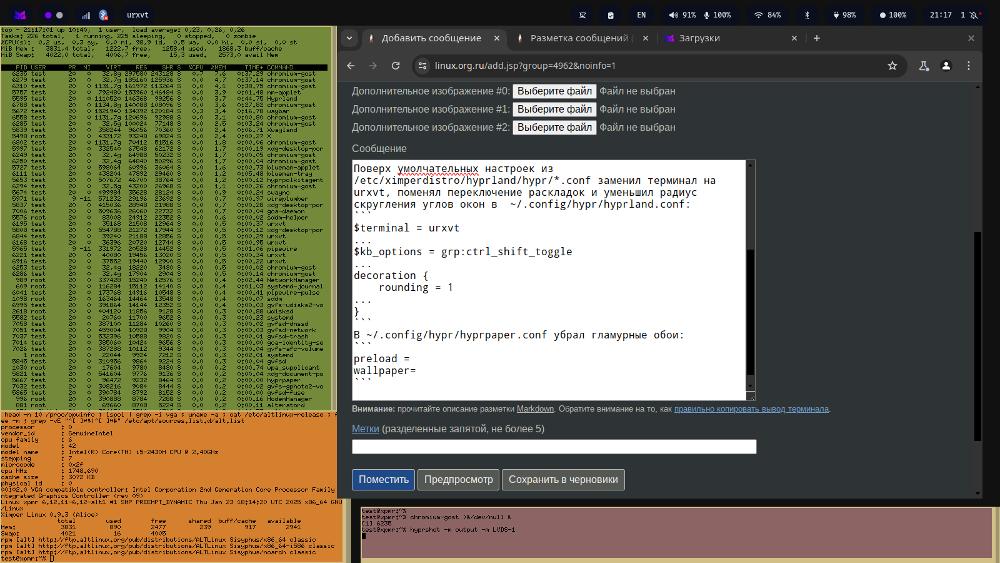
Task: Close the Разметка сообщений tab
Action: (x=645, y=38)
